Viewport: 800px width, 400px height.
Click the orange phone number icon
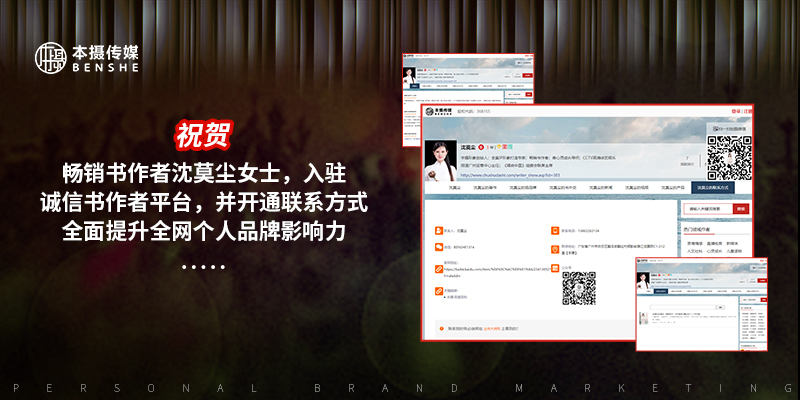[x=553, y=228]
